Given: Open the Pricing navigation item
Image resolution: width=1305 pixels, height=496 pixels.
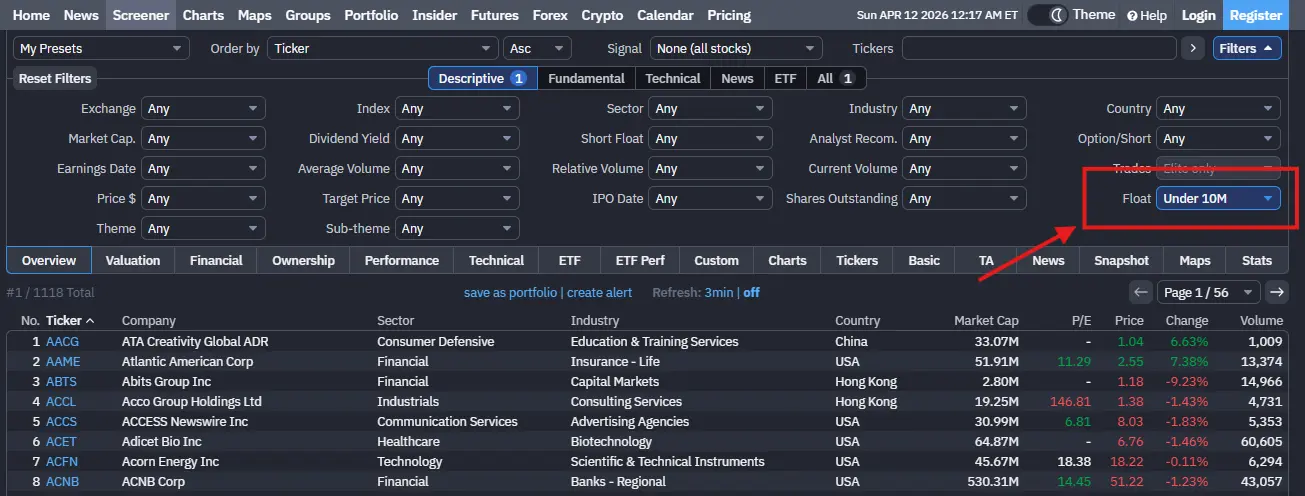Looking at the screenshot, I should click(729, 15).
